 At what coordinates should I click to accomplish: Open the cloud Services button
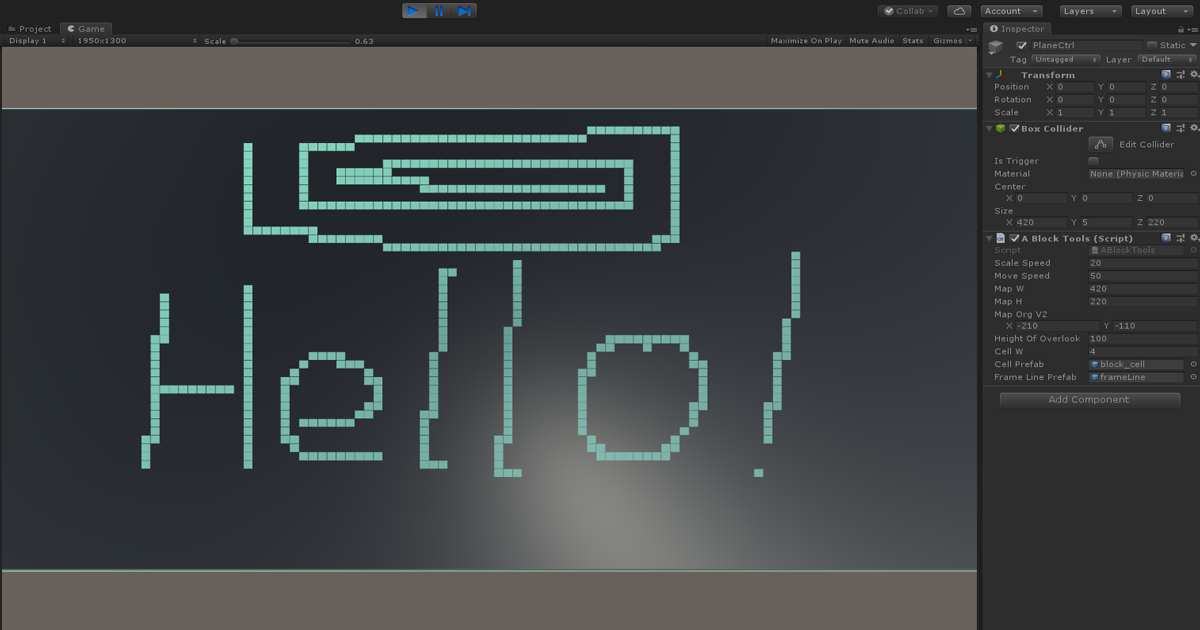(959, 11)
